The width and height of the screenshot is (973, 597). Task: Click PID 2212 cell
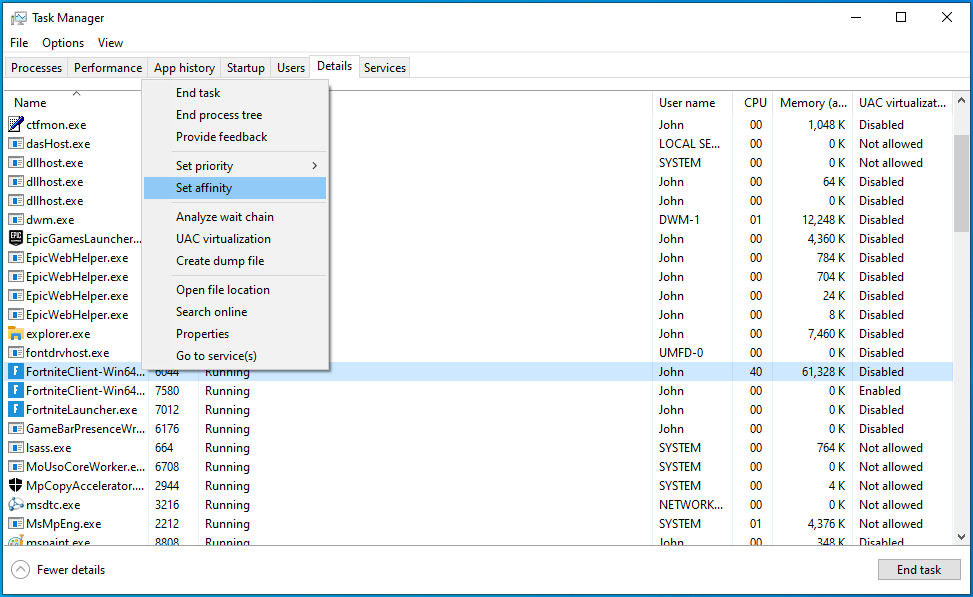(167, 524)
